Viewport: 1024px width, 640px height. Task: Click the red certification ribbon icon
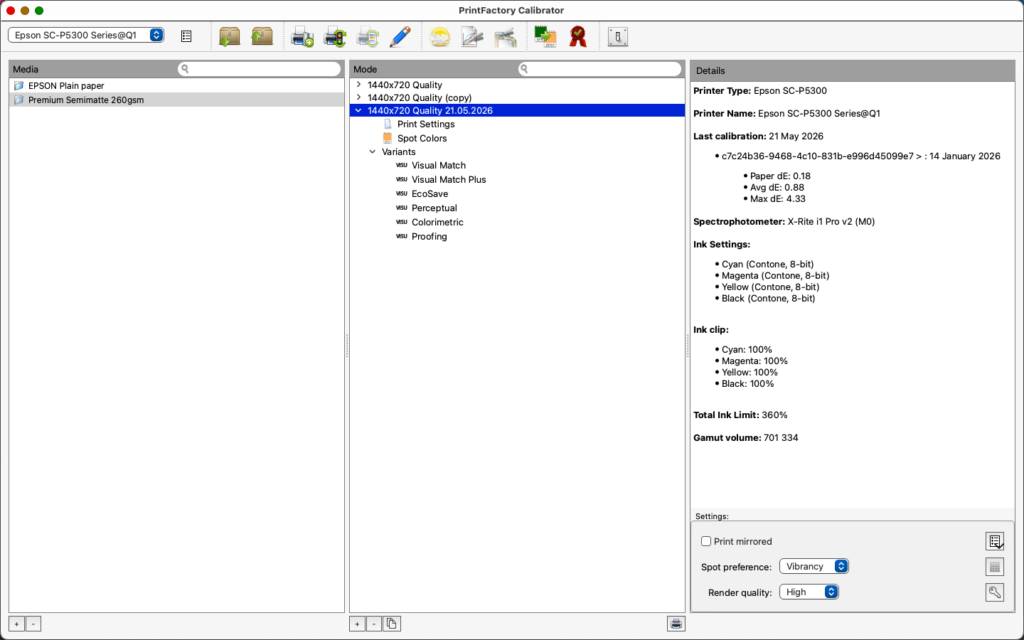pyautogui.click(x=577, y=36)
